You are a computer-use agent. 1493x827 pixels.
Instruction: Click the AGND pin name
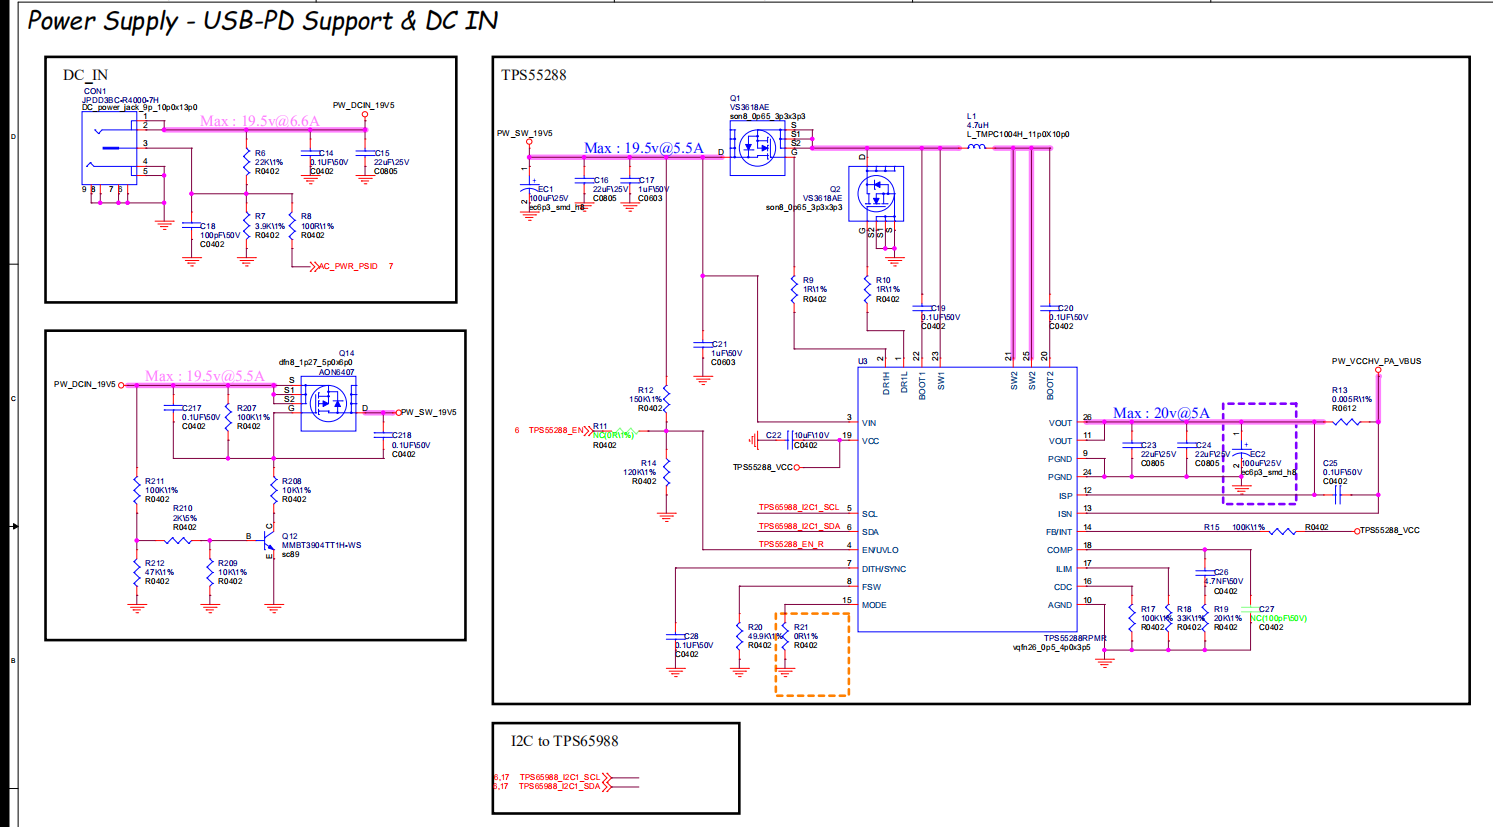(1060, 605)
